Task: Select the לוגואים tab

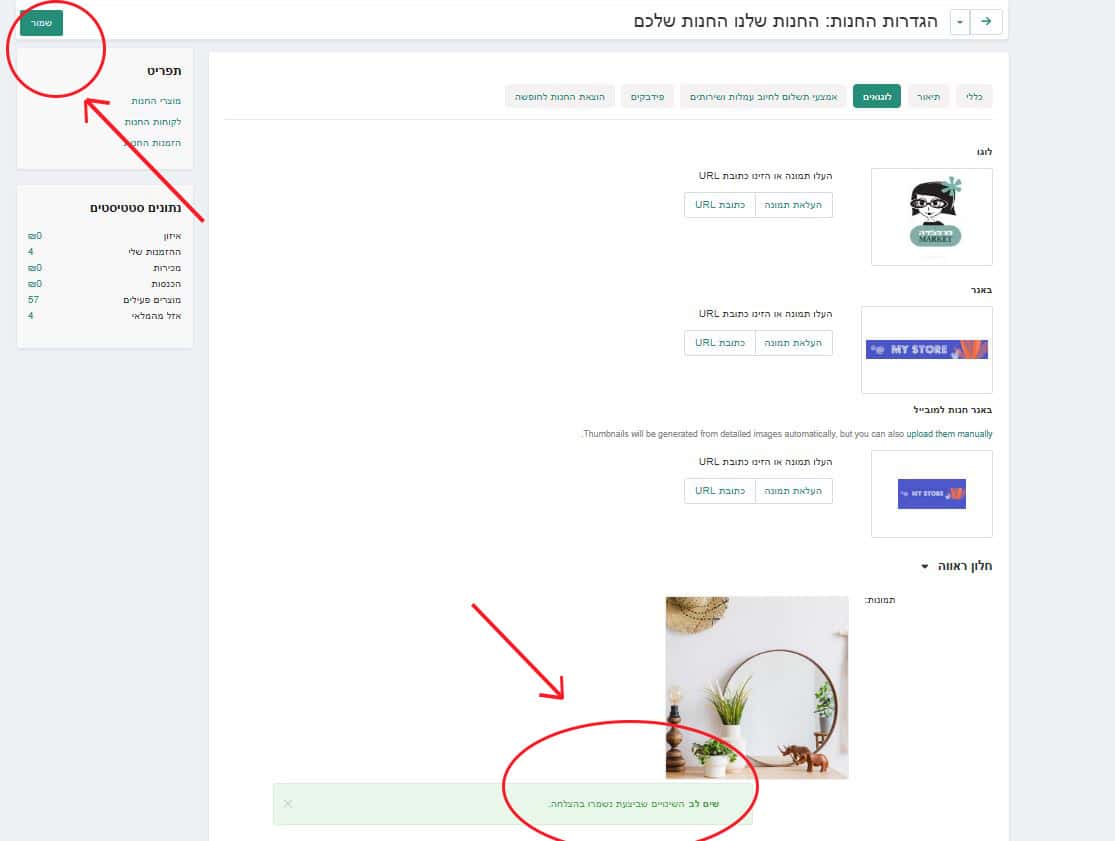Action: pyautogui.click(x=877, y=97)
